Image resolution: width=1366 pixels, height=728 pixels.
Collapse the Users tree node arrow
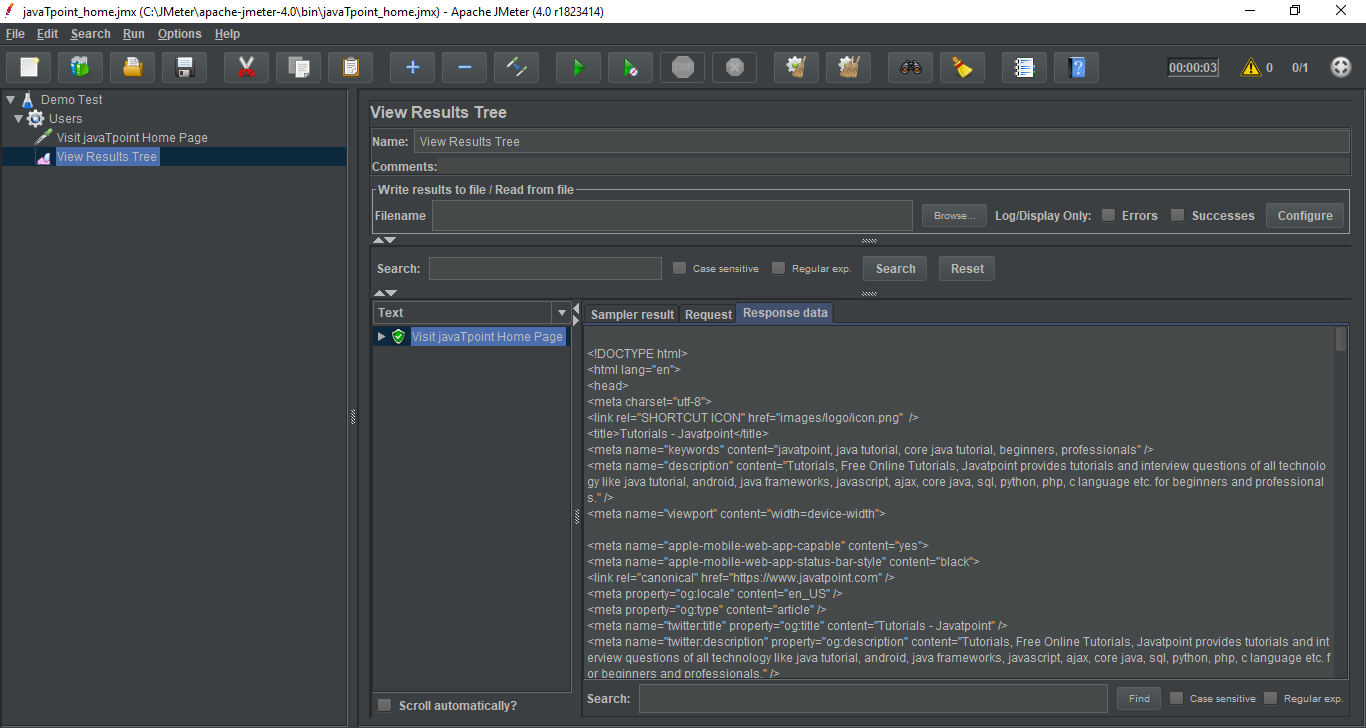pyautogui.click(x=18, y=118)
